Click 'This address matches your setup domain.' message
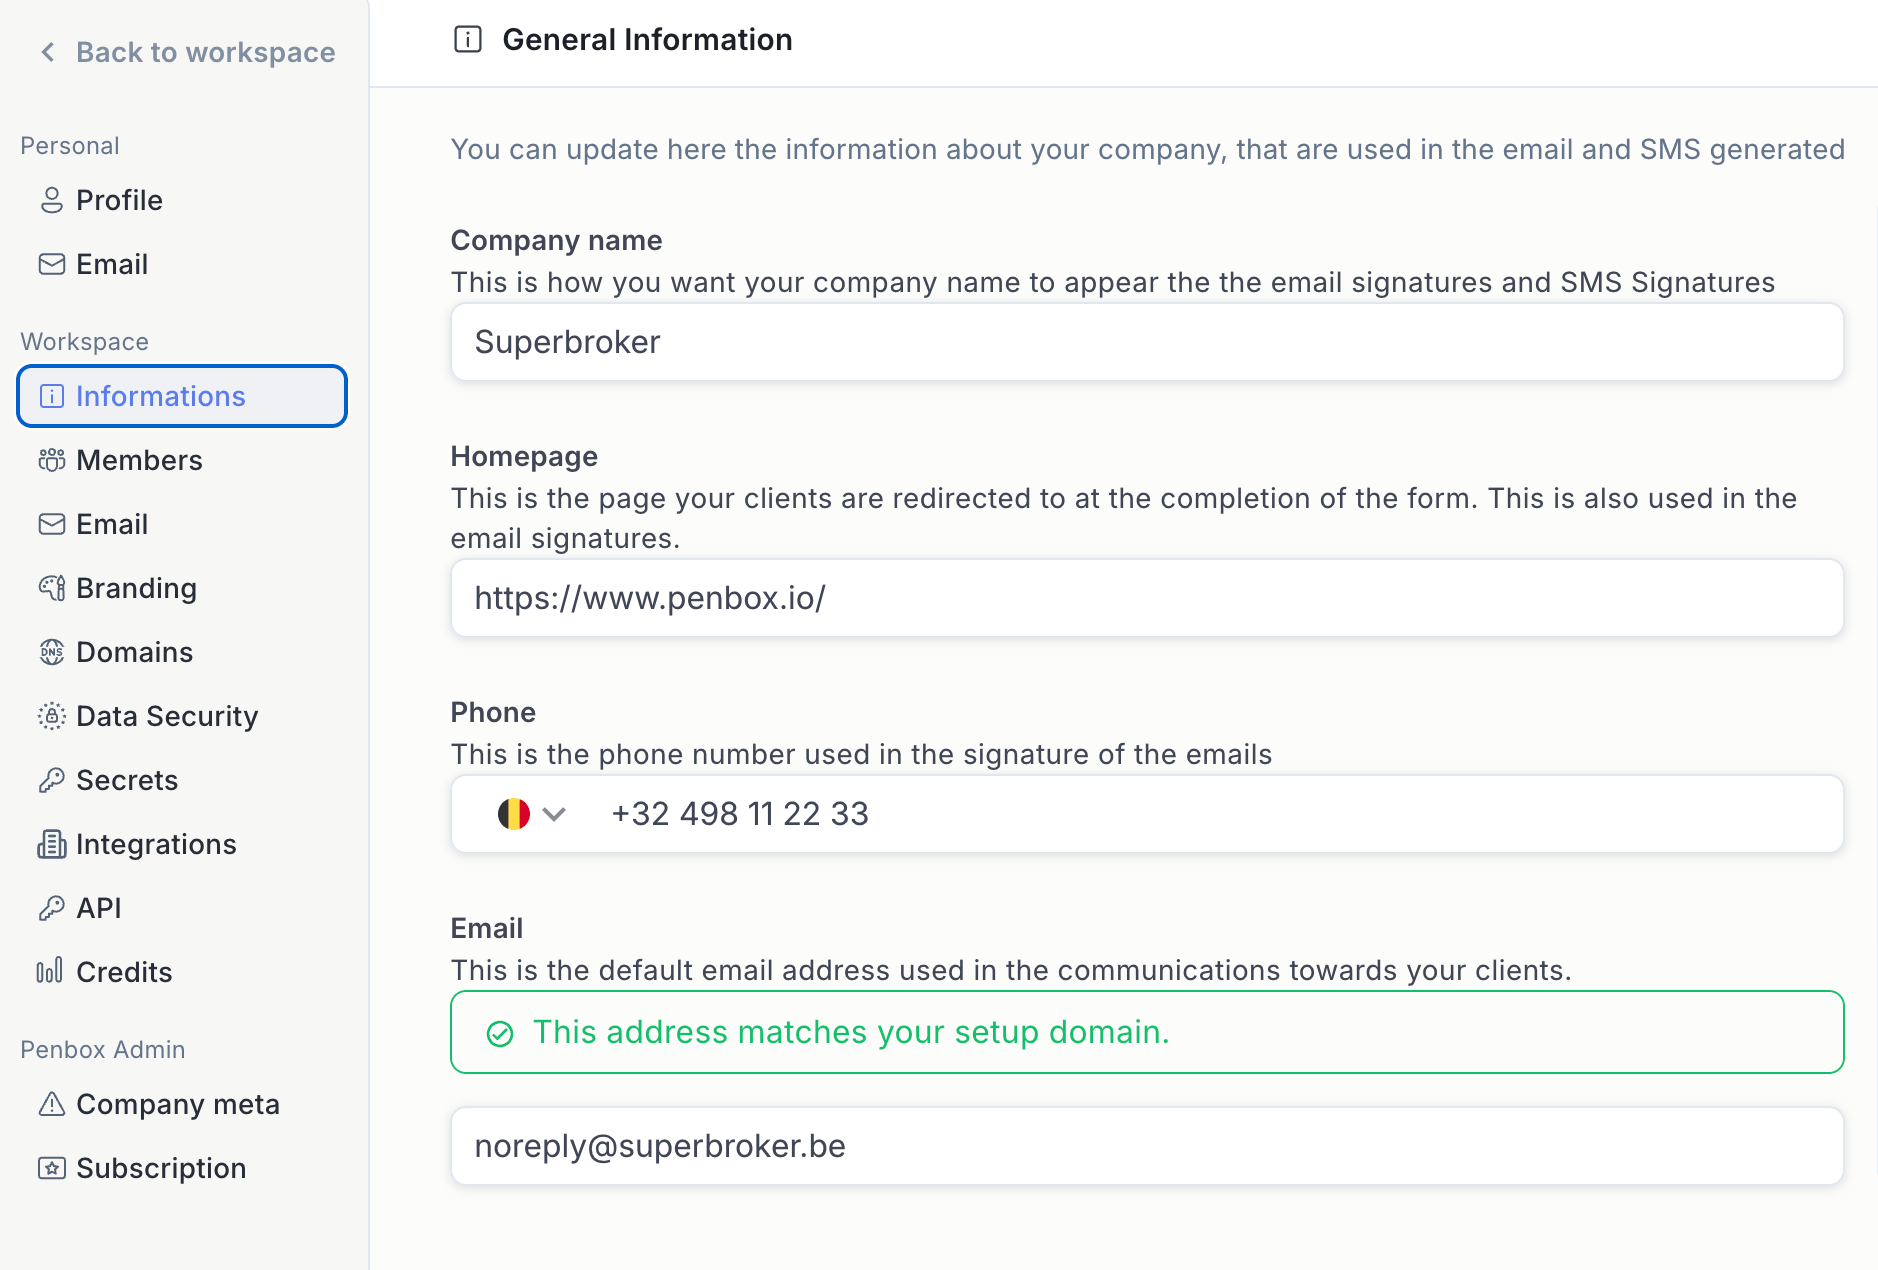 851,1032
